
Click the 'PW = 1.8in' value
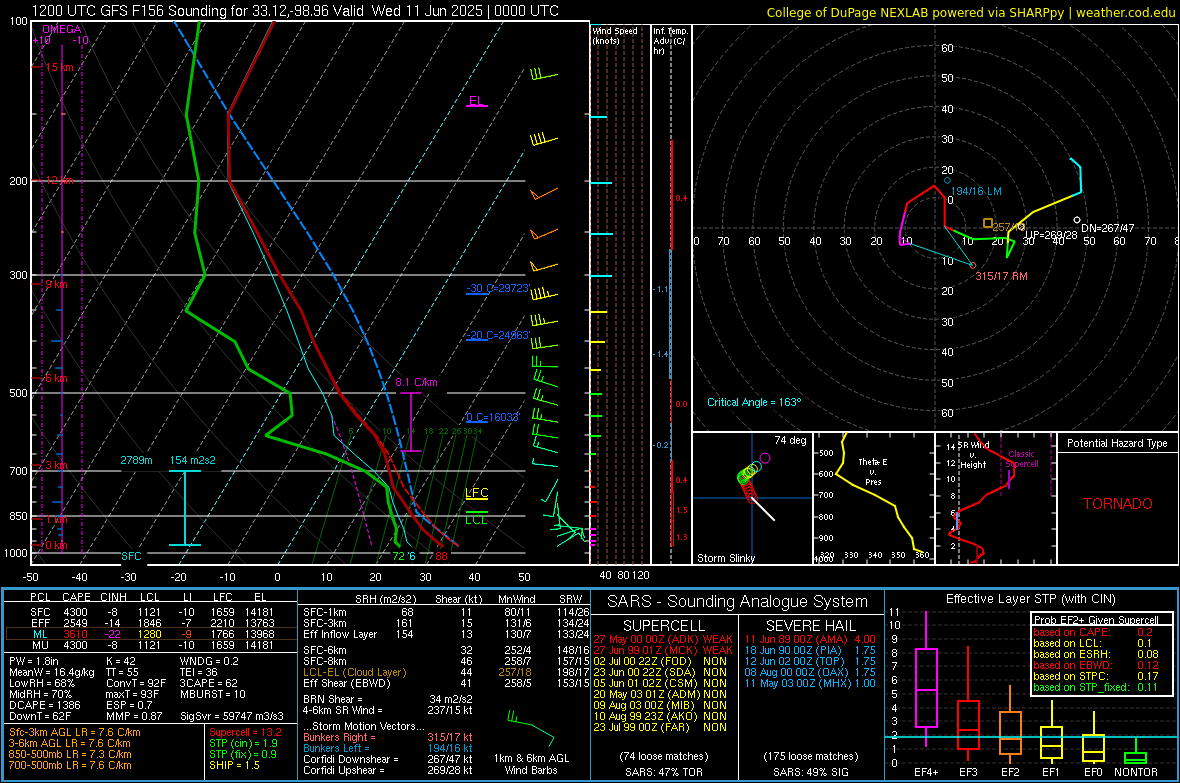pyautogui.click(x=34, y=661)
